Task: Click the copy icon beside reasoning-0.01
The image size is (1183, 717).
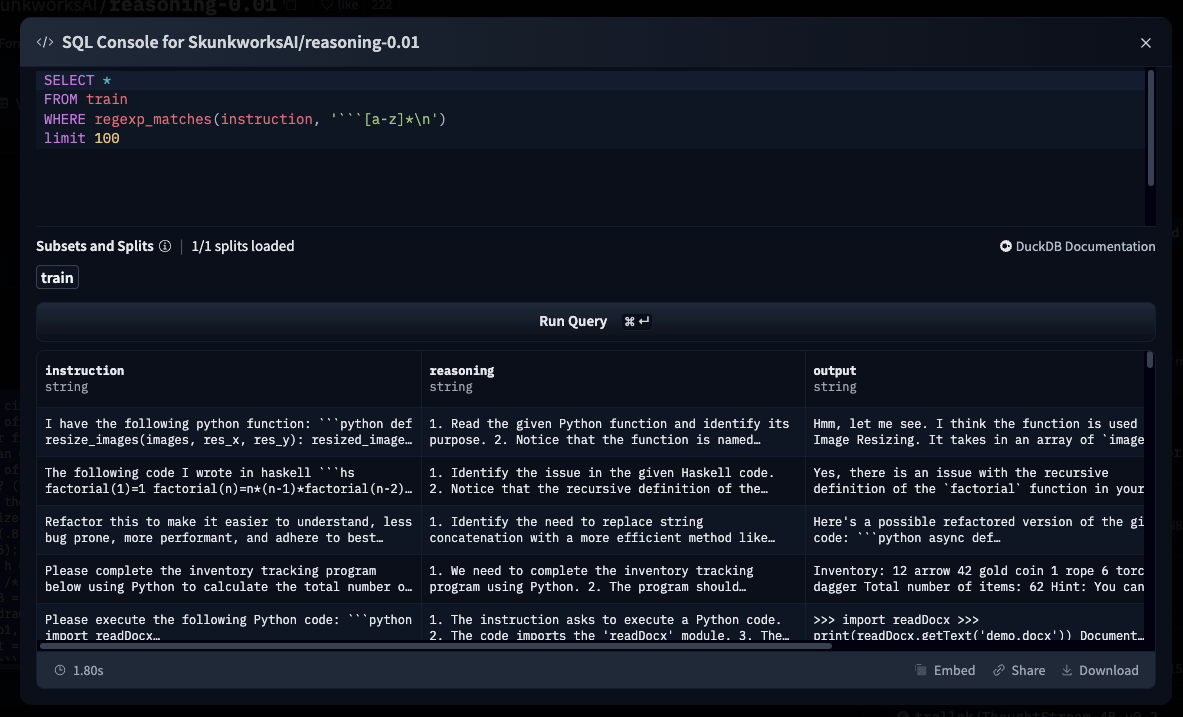Action: coord(289,5)
